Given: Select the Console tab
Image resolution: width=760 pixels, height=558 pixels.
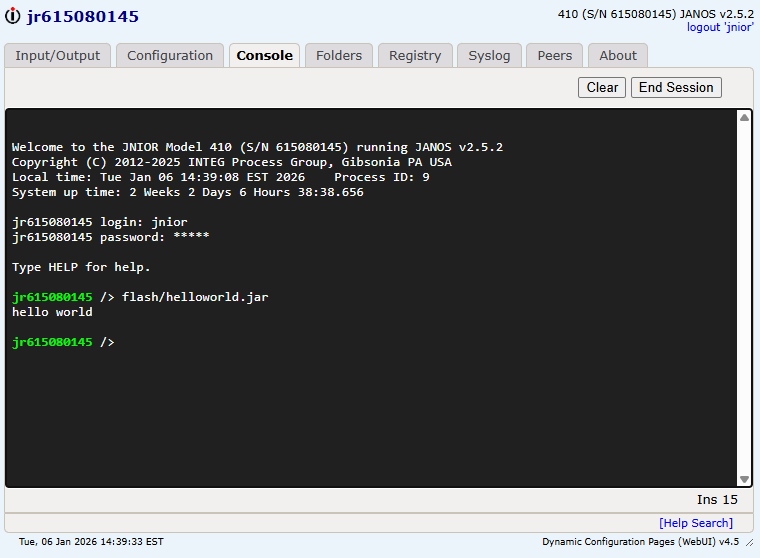Looking at the screenshot, I should point(264,56).
